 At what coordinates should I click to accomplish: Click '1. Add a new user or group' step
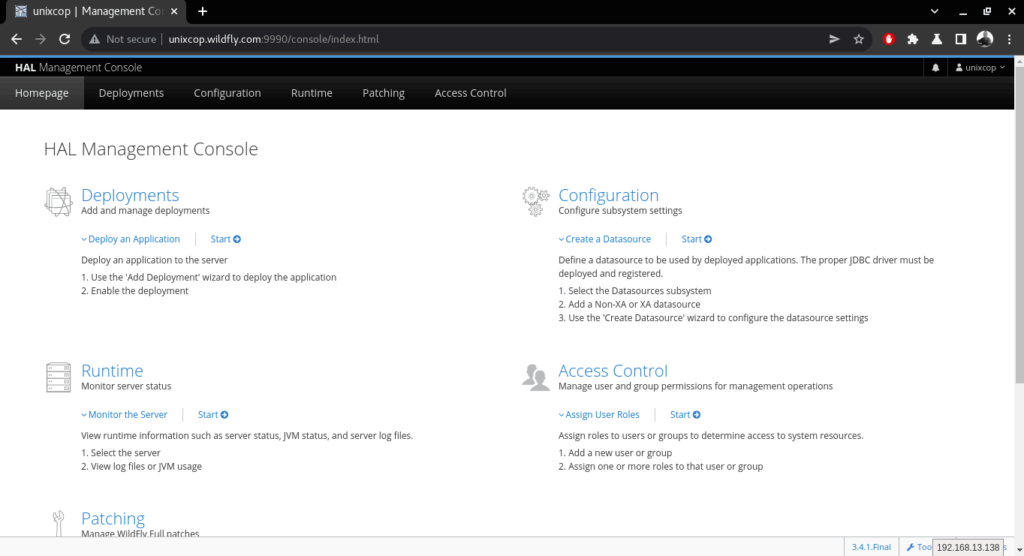click(615, 453)
